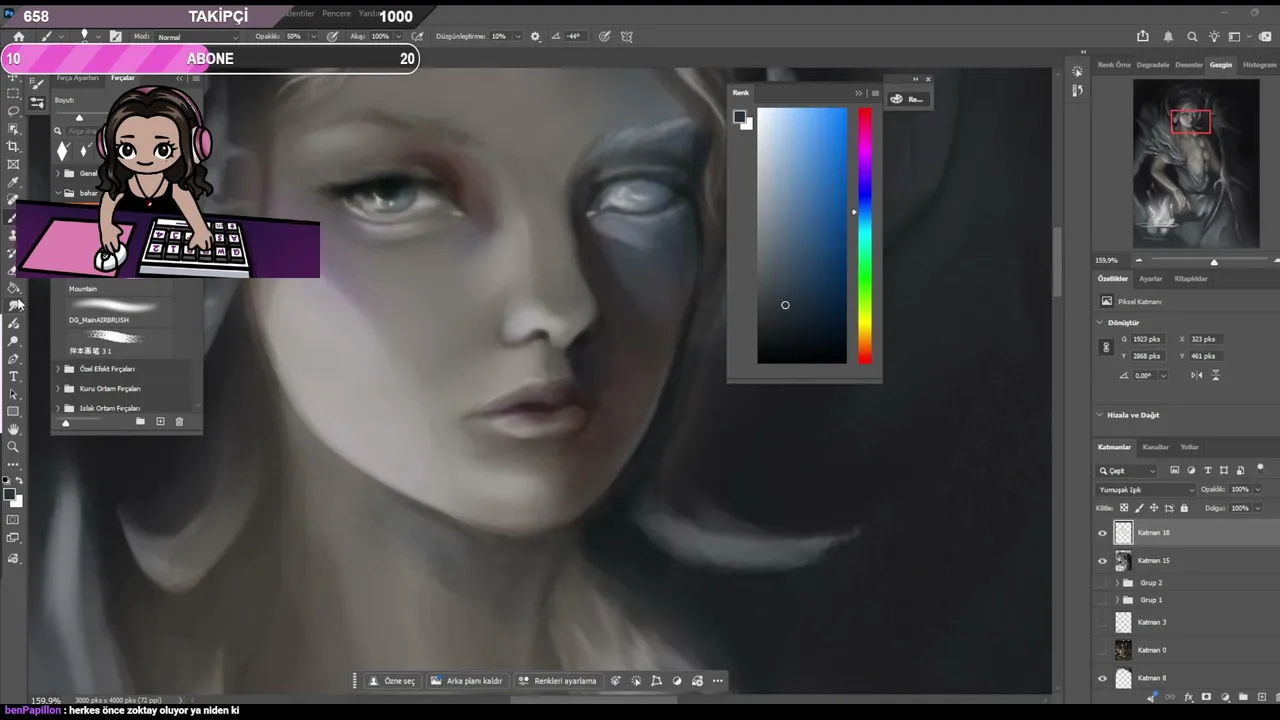The width and height of the screenshot is (1280, 720).
Task: Open the Pencere menu
Action: pyautogui.click(x=336, y=14)
